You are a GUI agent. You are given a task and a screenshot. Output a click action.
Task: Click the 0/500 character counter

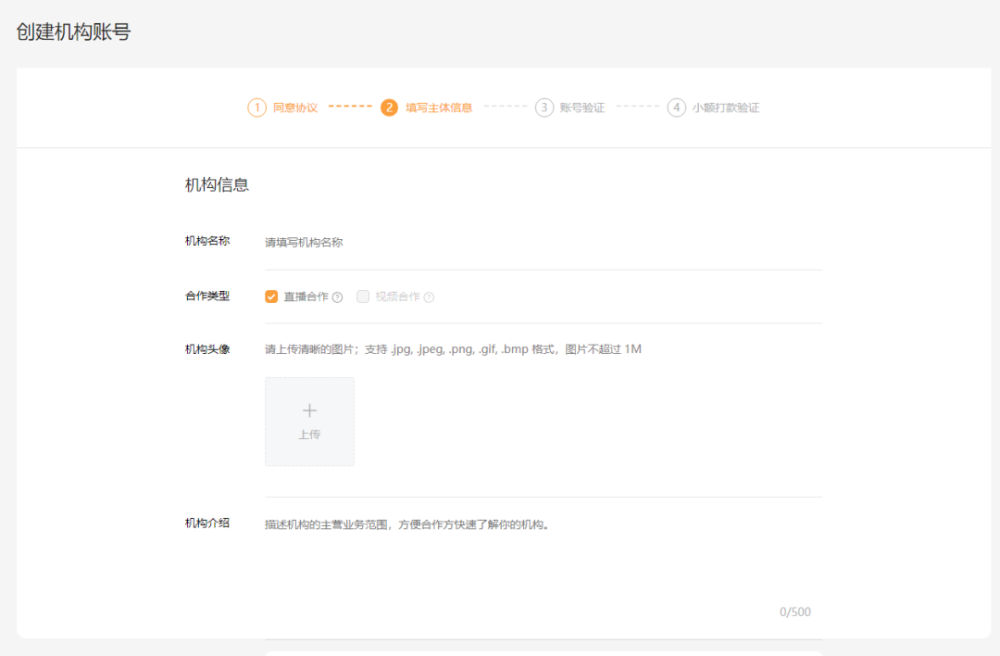coord(796,611)
